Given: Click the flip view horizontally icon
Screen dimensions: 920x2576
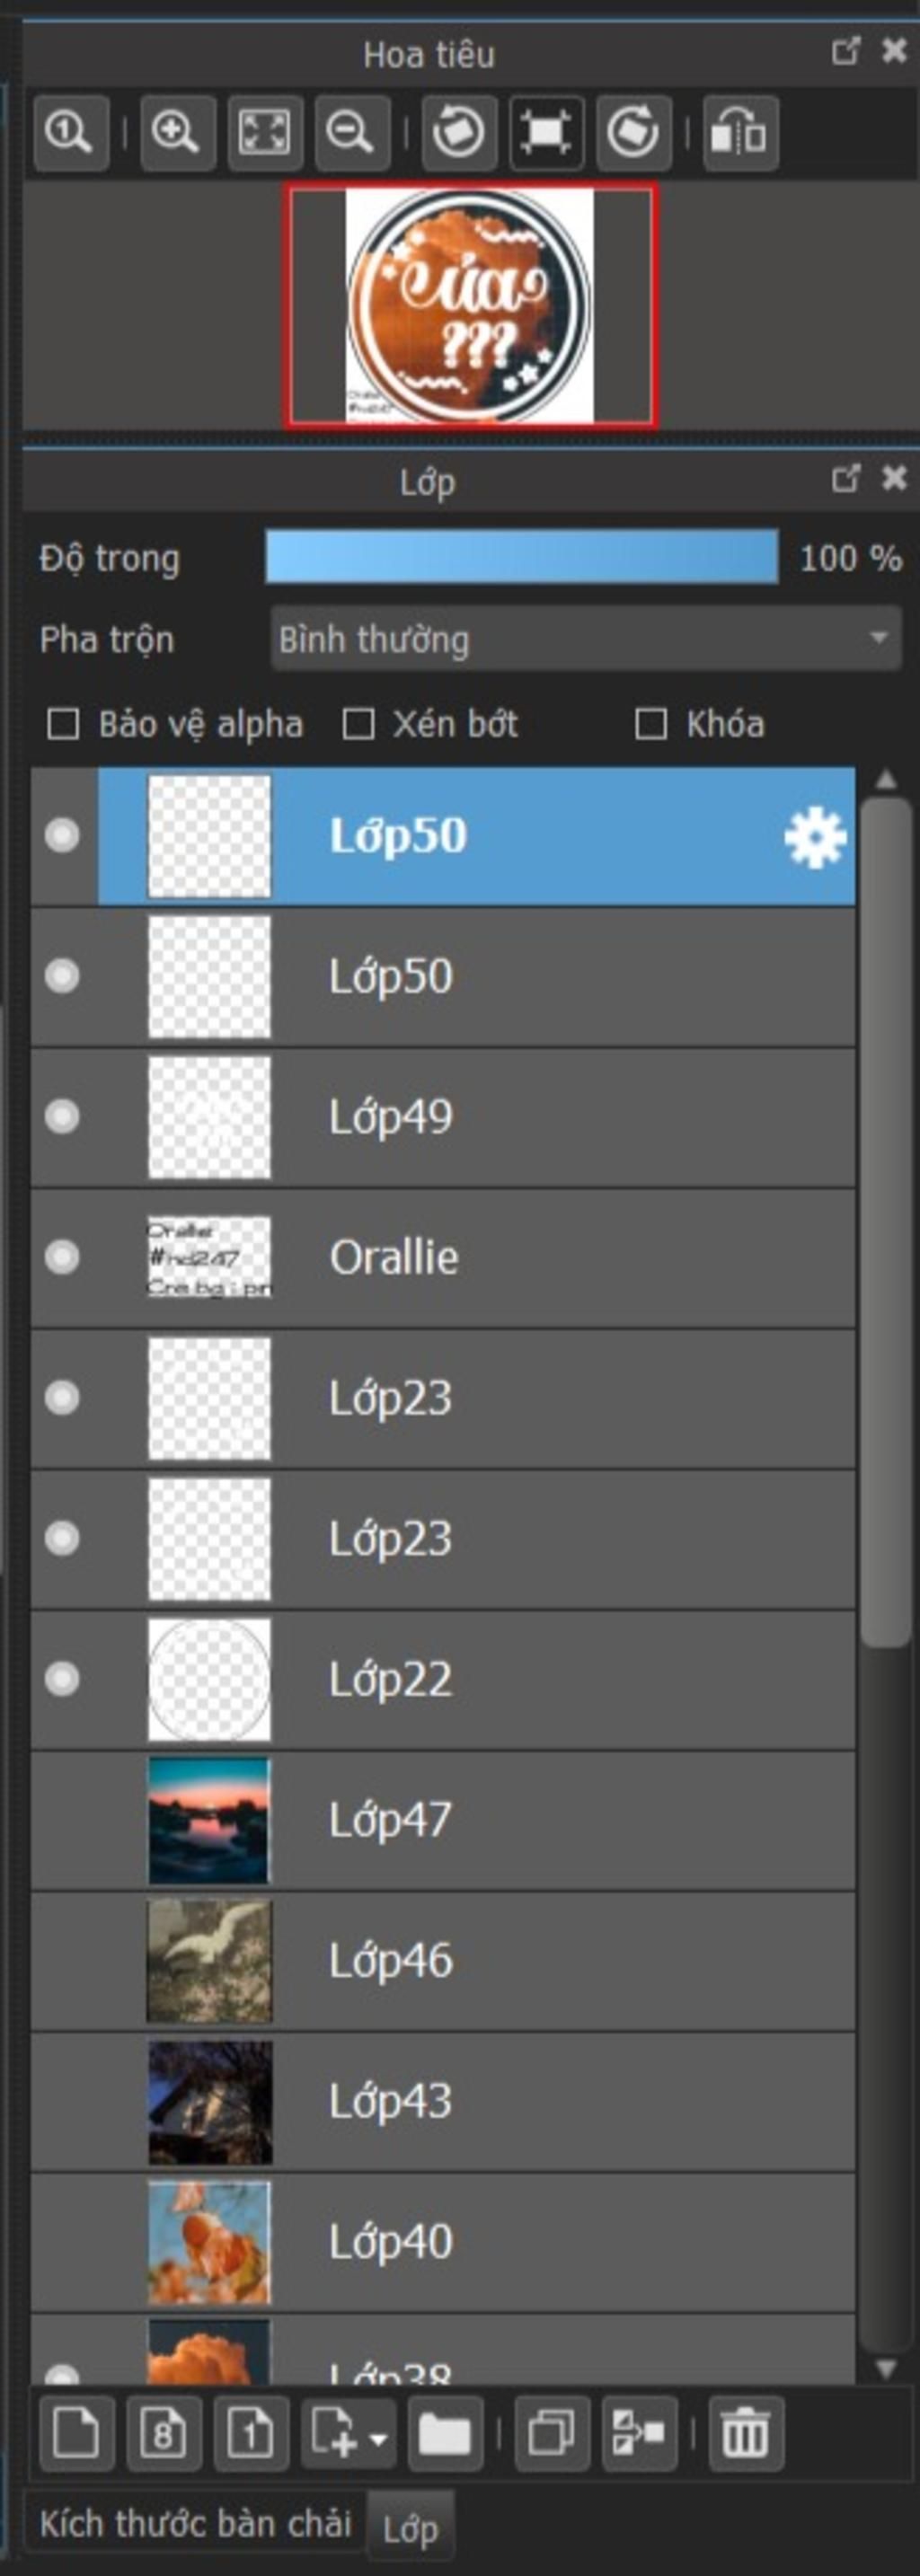Looking at the screenshot, I should (x=740, y=133).
